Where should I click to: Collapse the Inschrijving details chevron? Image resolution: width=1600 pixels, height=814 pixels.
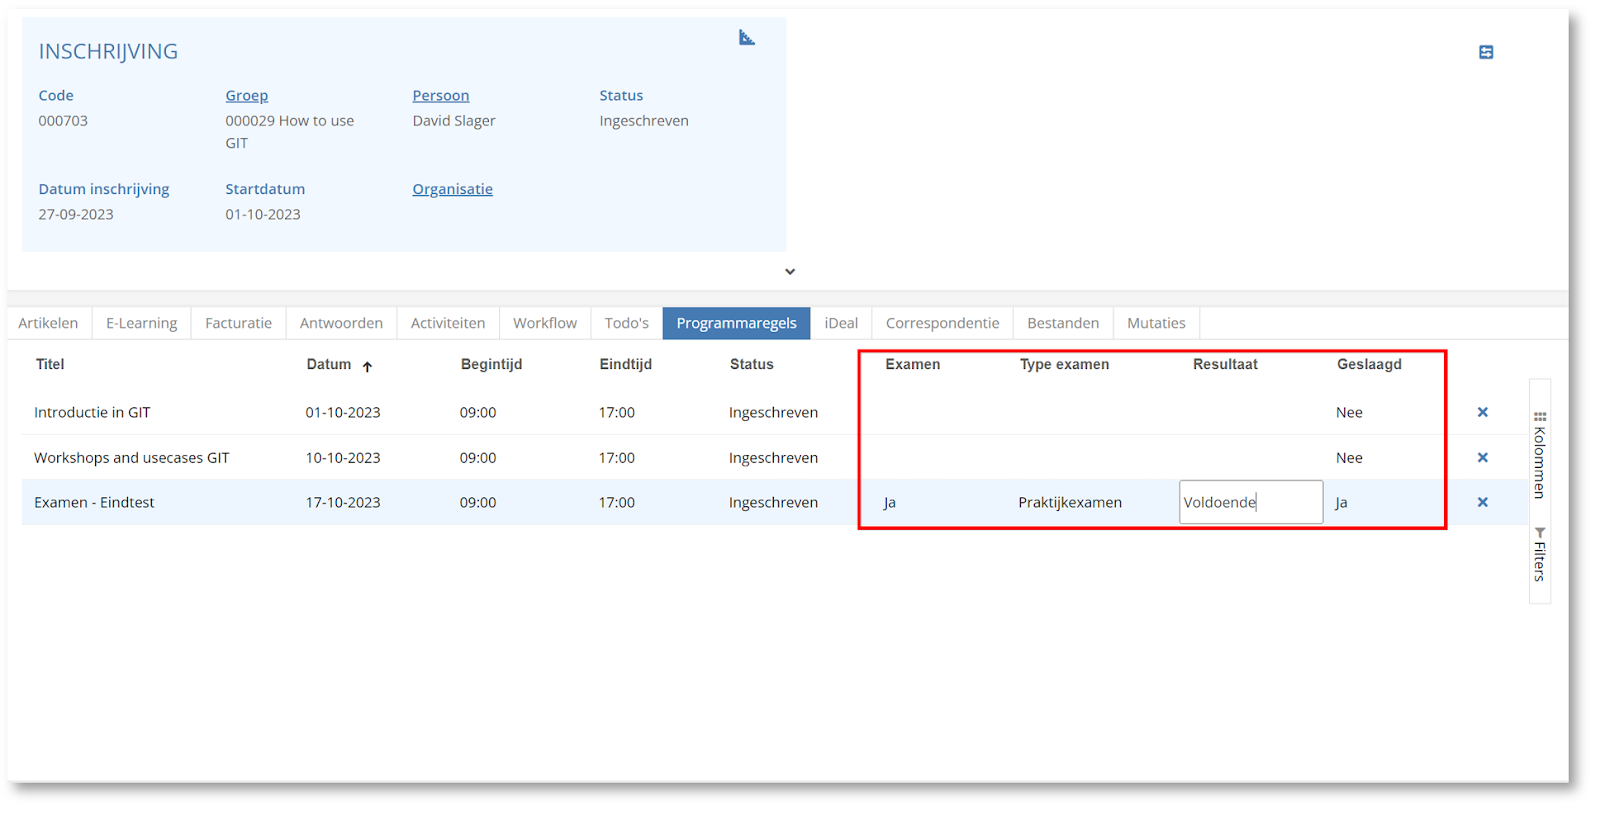789,272
